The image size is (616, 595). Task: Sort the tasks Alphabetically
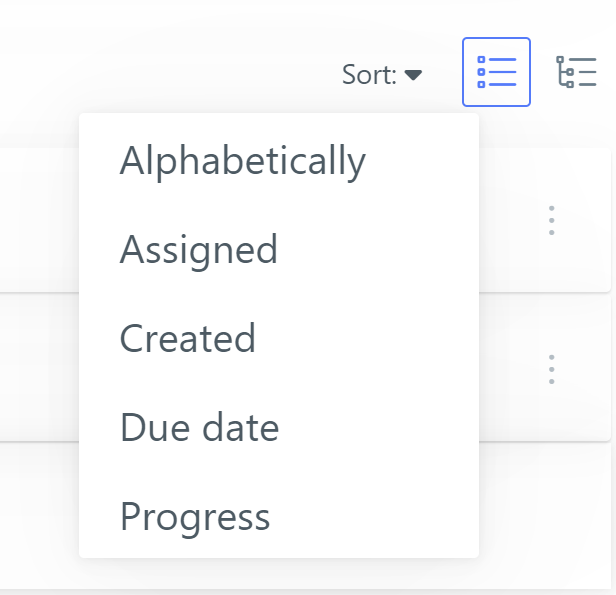(x=243, y=161)
